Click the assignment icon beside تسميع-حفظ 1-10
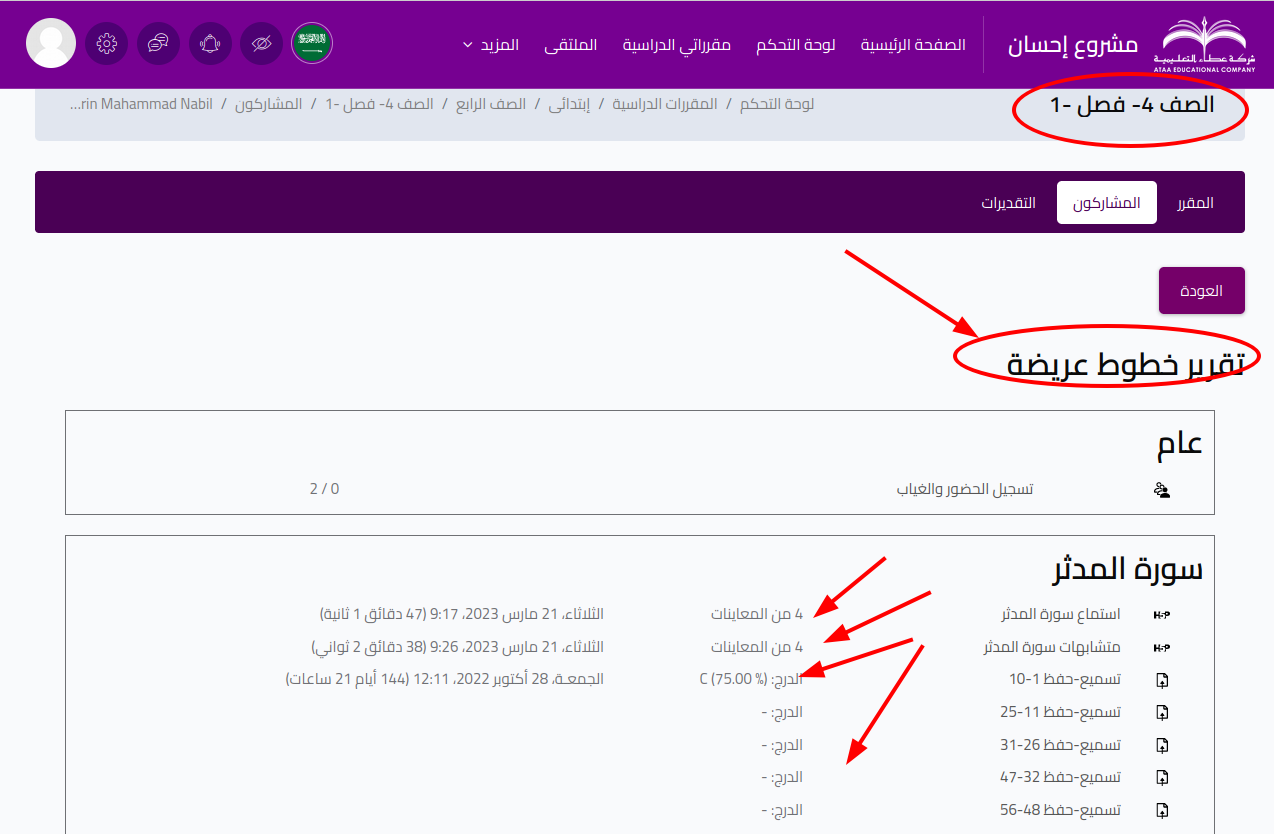This screenshot has width=1274, height=834. (1162, 680)
